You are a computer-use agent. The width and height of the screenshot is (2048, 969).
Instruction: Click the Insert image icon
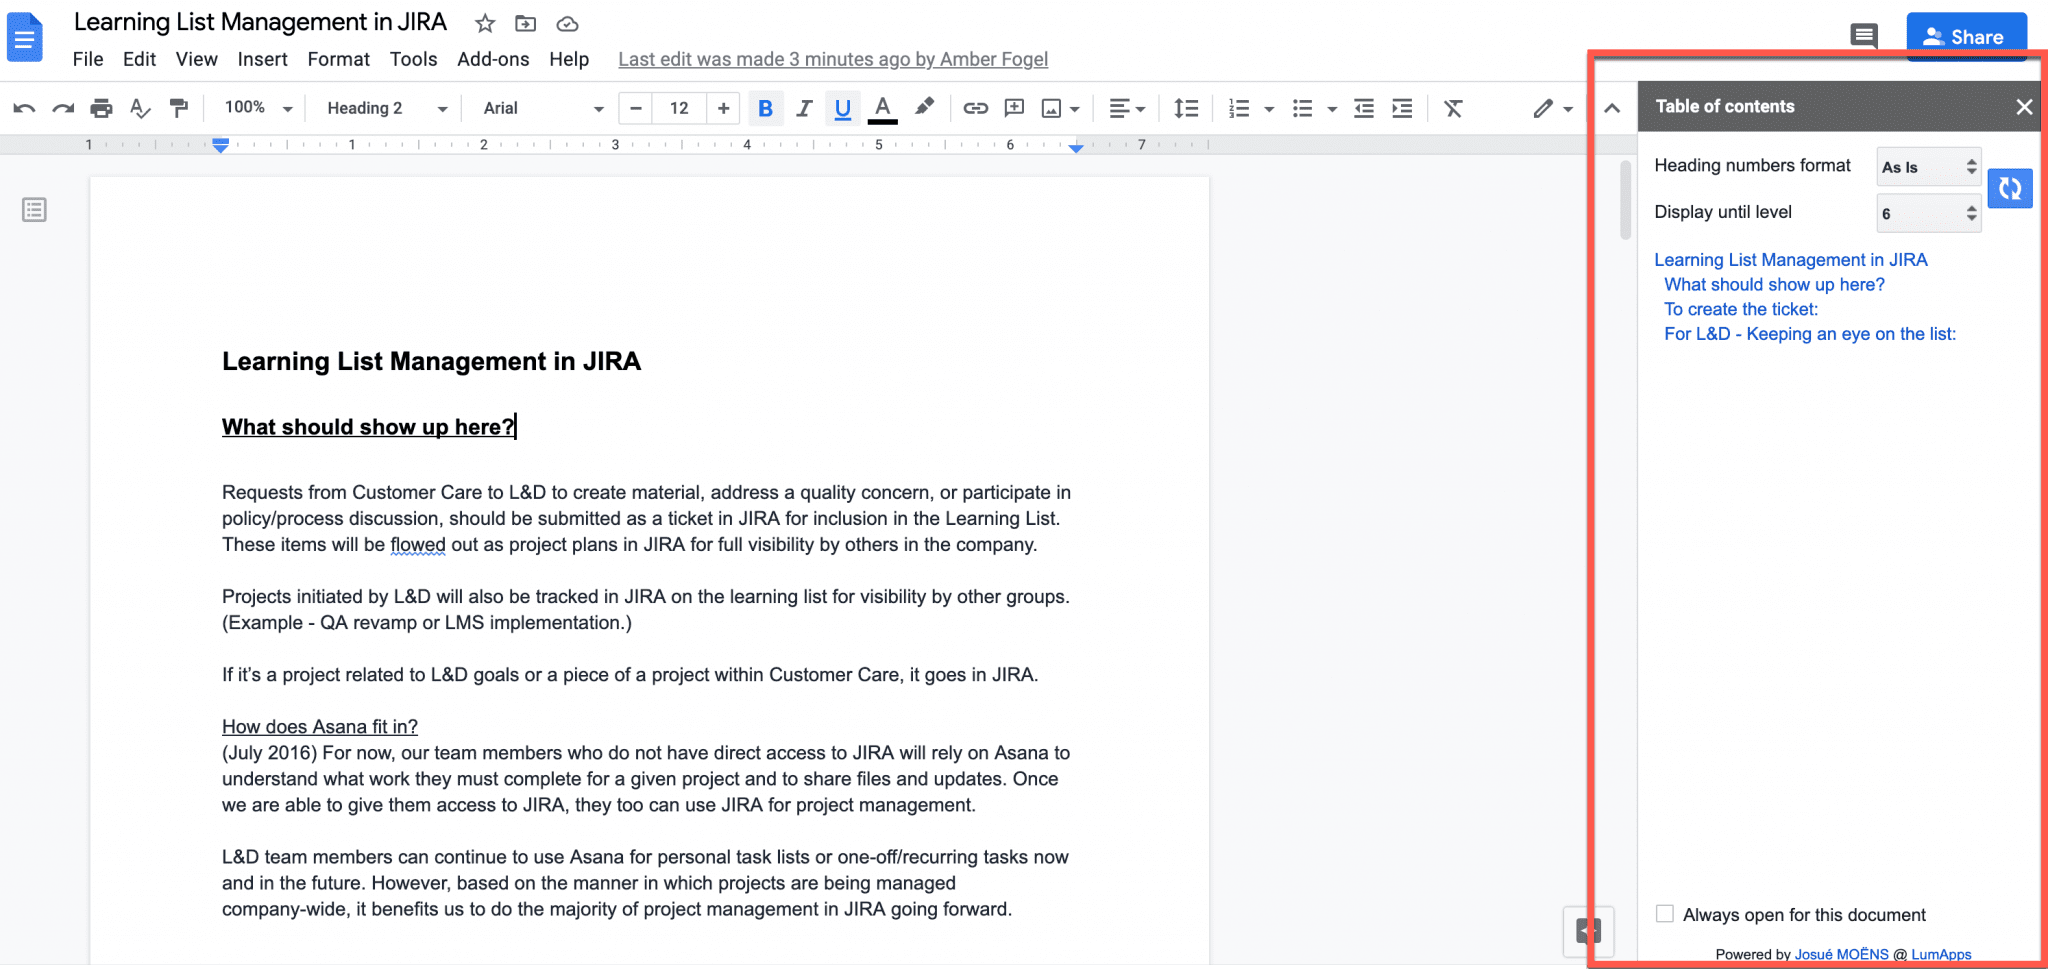point(1052,108)
